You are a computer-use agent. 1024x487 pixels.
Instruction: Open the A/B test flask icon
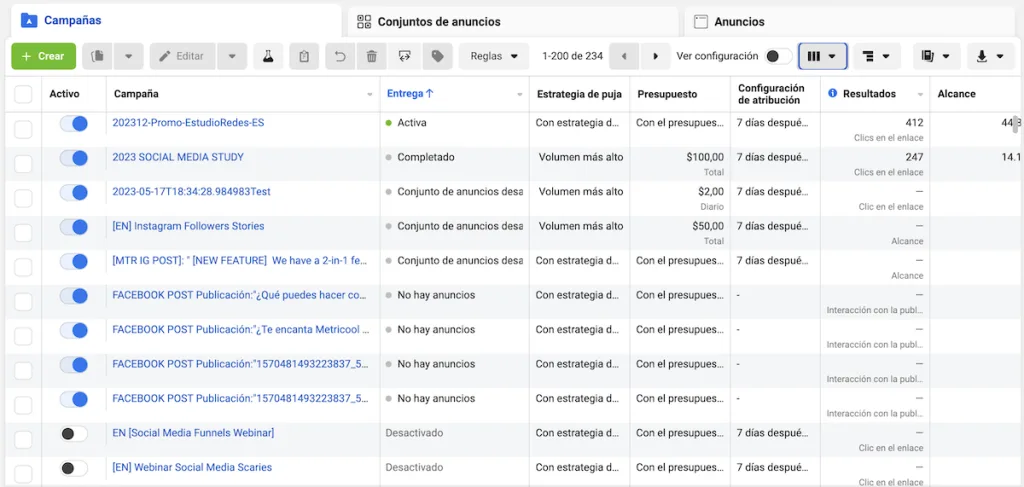(x=268, y=56)
